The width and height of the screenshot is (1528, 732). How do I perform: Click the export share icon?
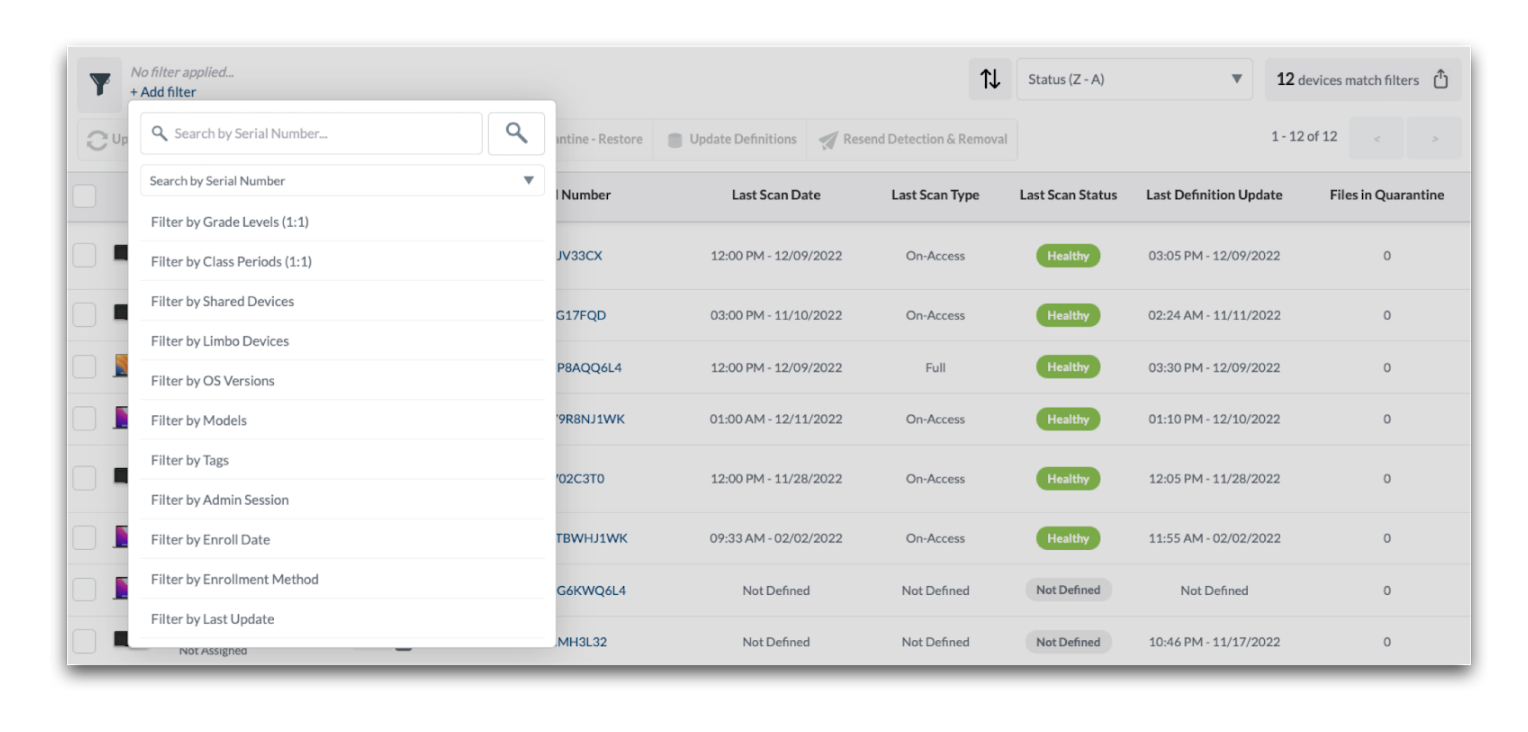[x=1441, y=80]
